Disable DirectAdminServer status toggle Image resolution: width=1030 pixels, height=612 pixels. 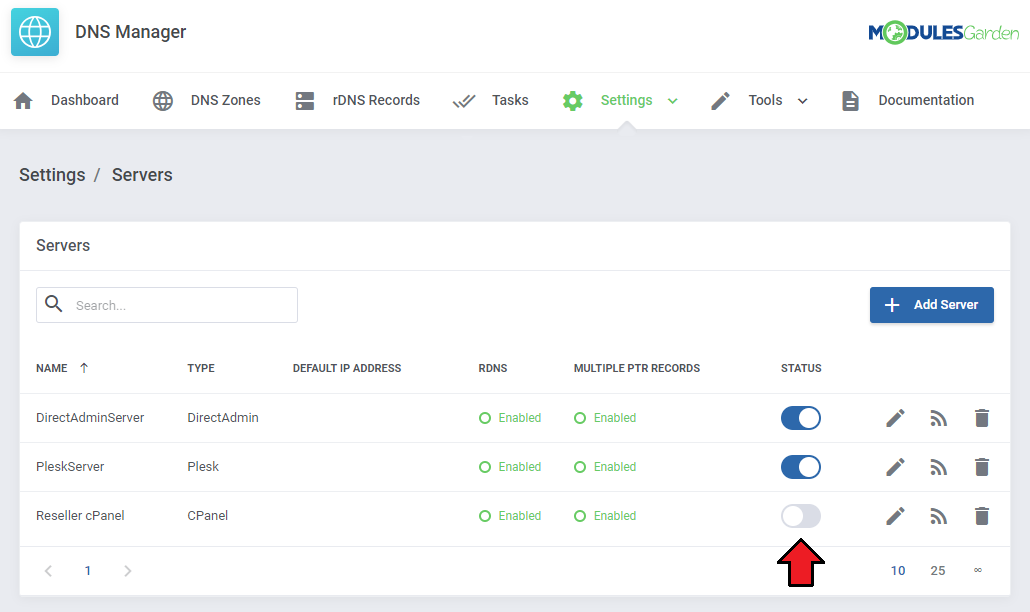(801, 418)
